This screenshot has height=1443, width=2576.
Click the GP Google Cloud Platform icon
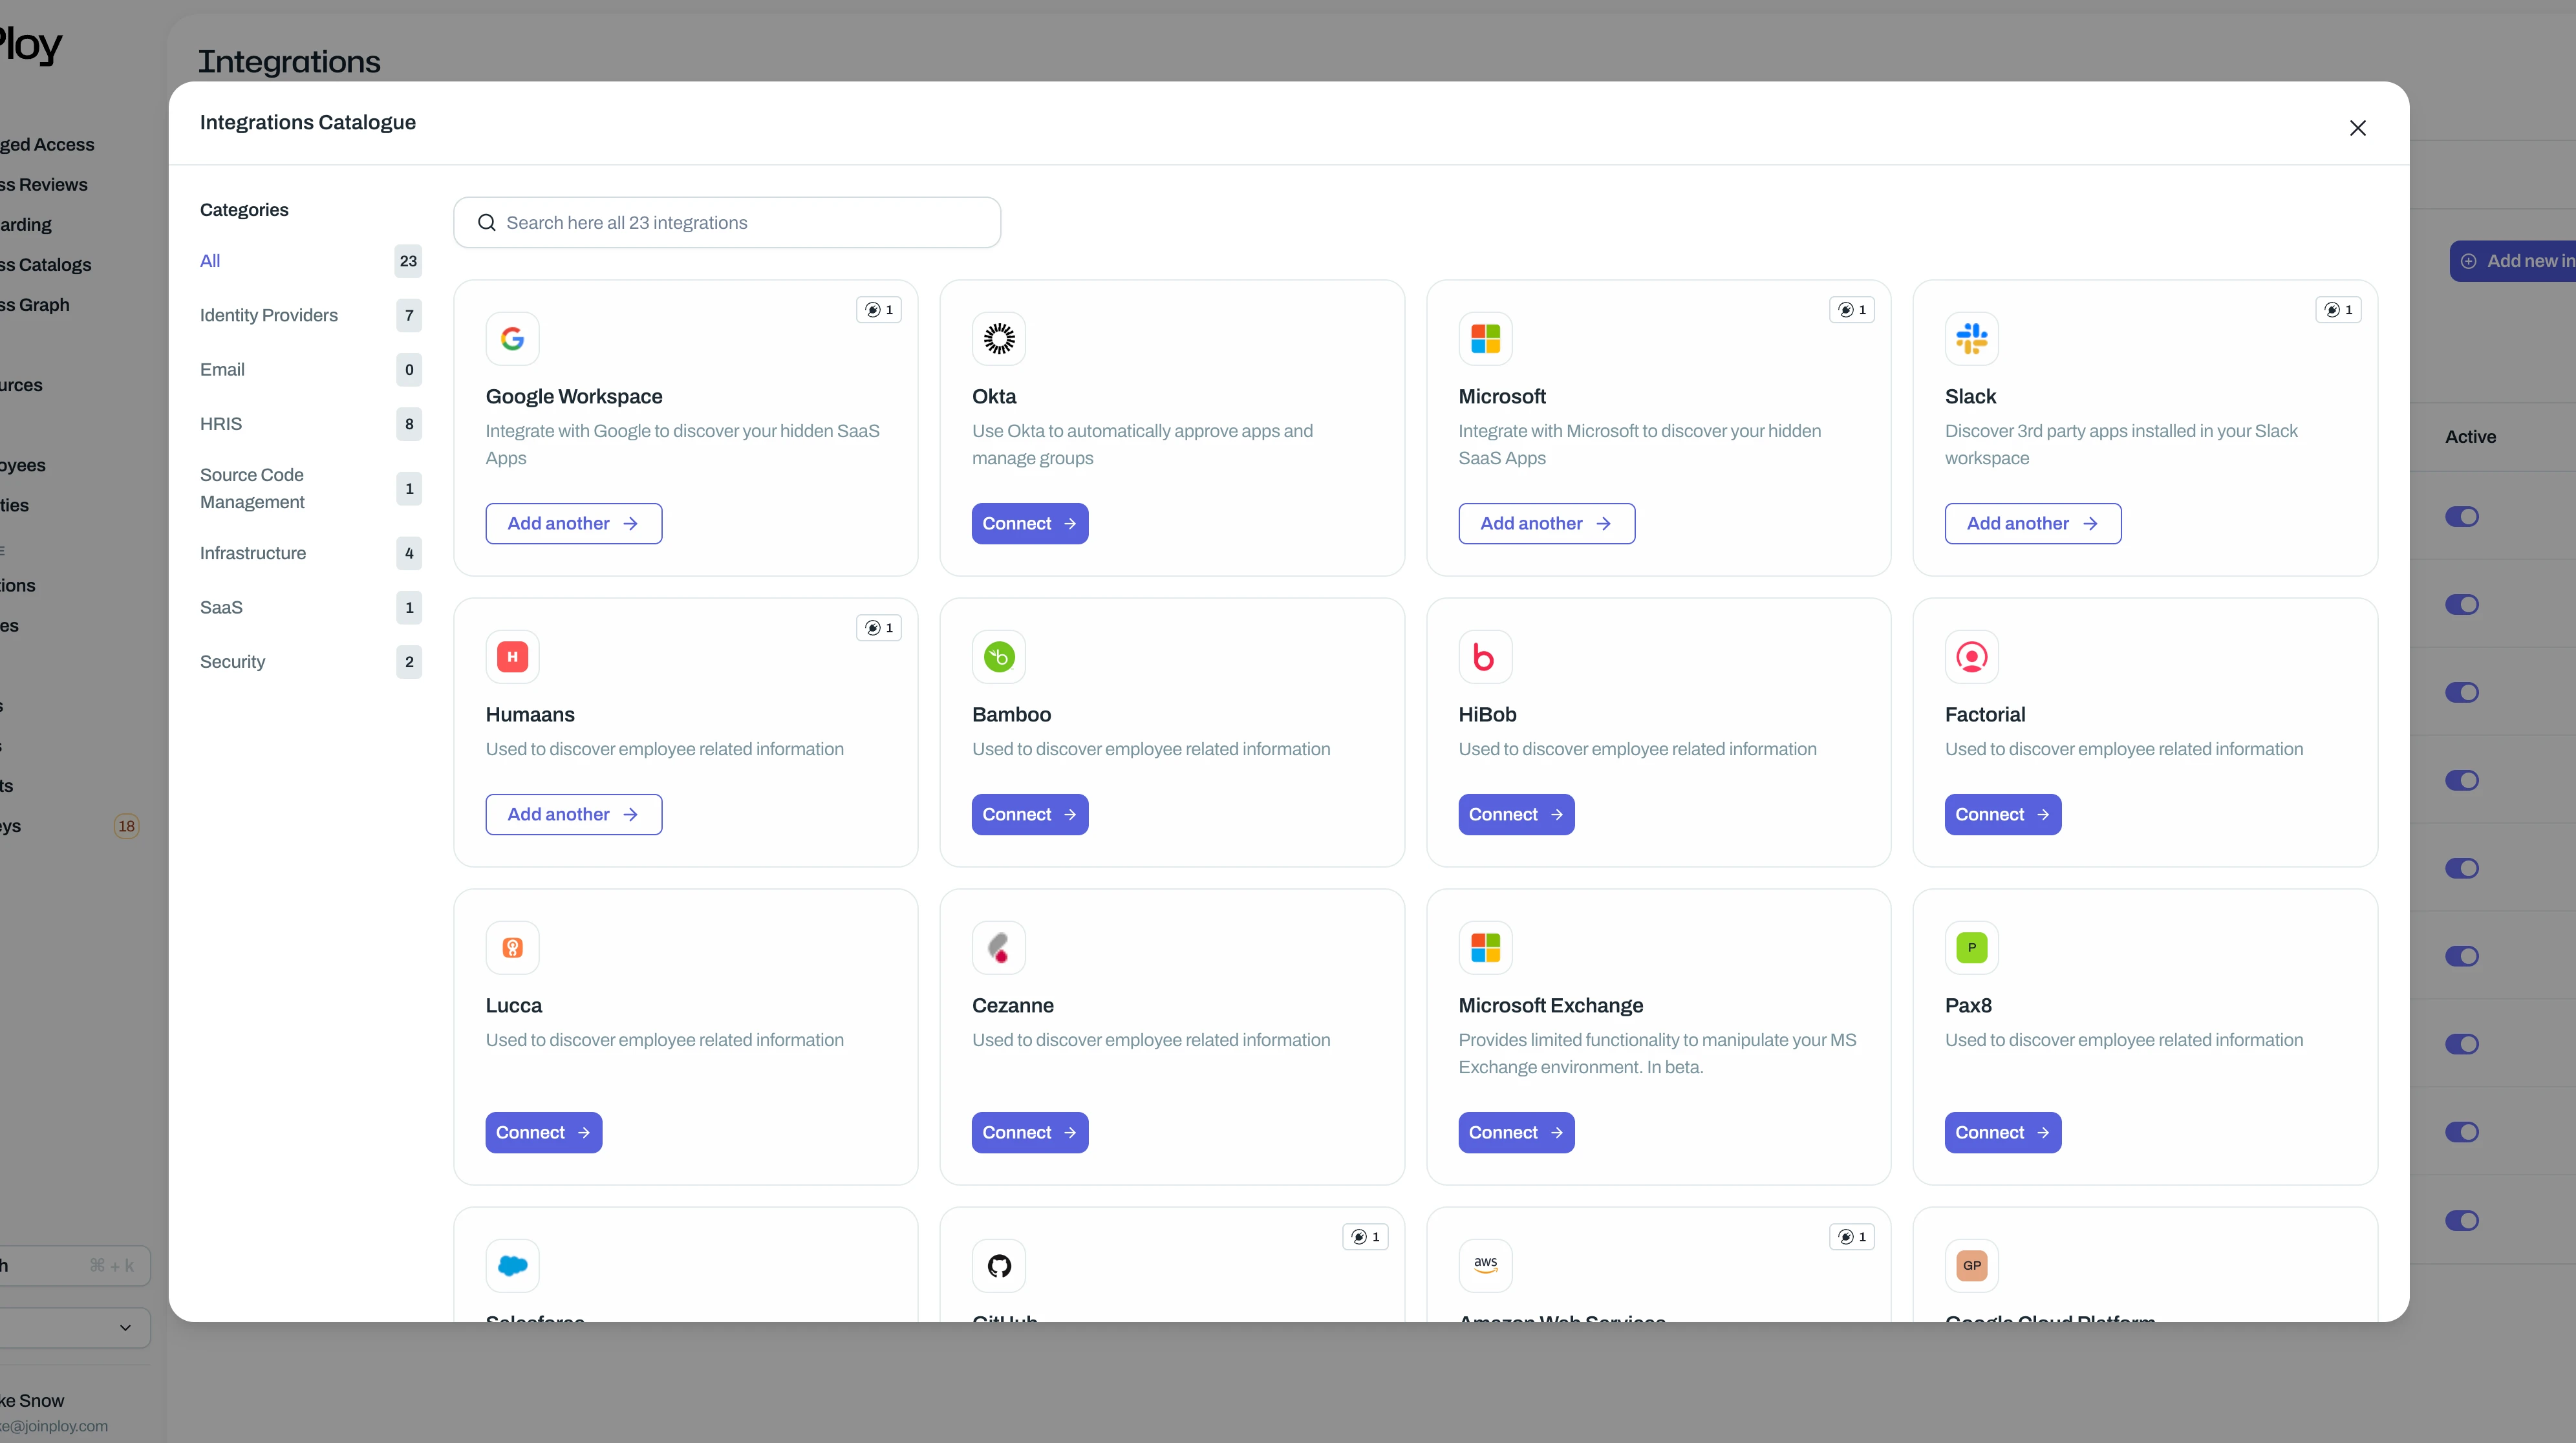coord(1971,1266)
